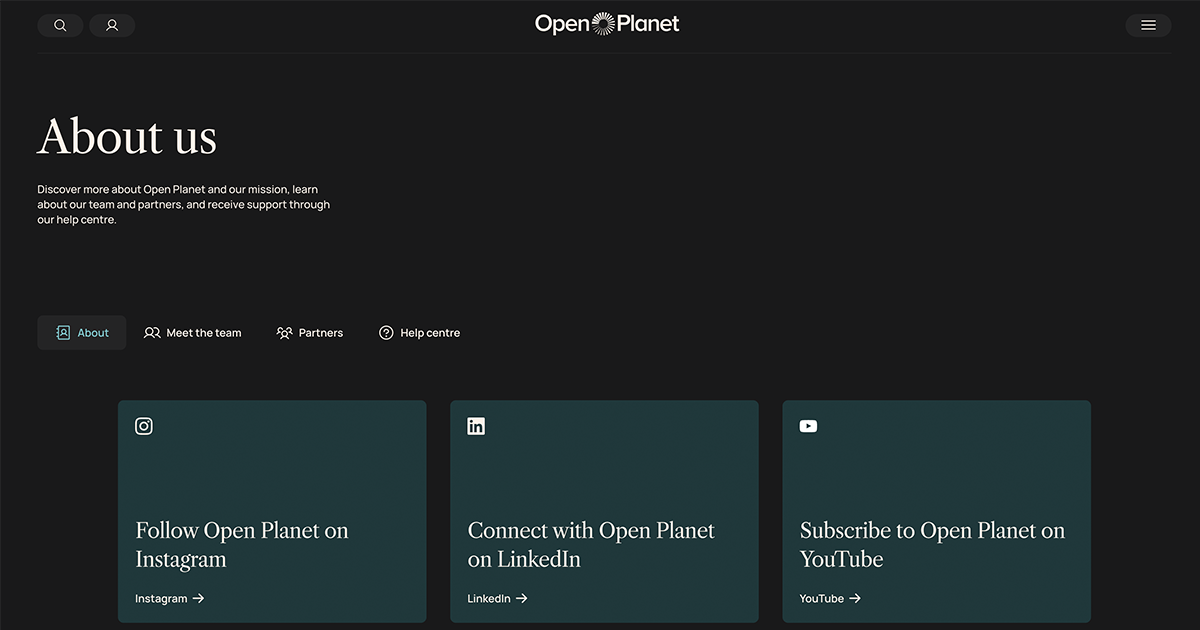Image resolution: width=1200 pixels, height=630 pixels.
Task: Click the badge icon beside About
Action: [x=62, y=332]
